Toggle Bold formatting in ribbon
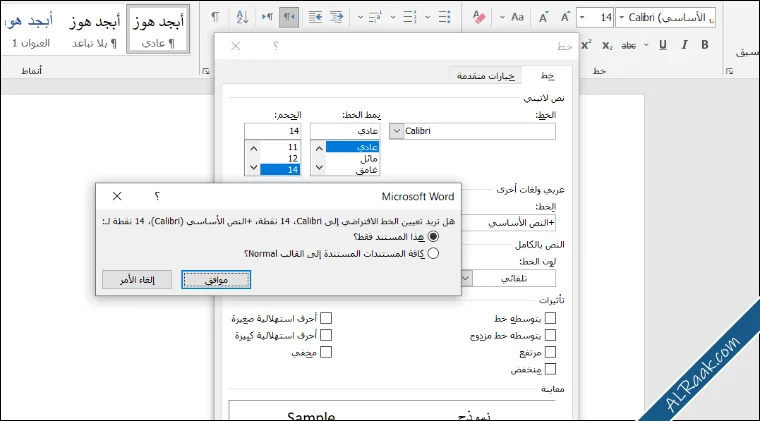The width and height of the screenshot is (760, 421). point(705,45)
